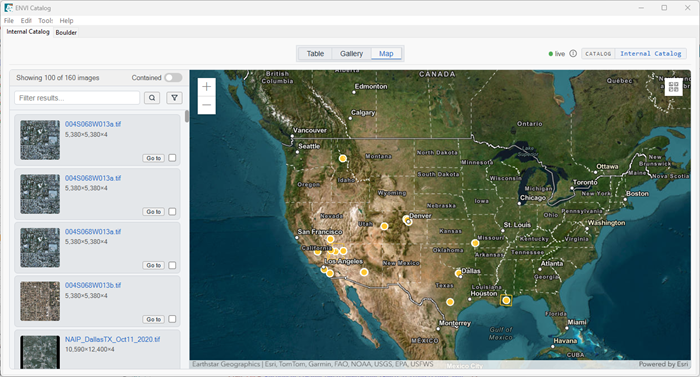Viewport: 700px width, 377px height.
Task: Open the File menu
Action: (8, 21)
